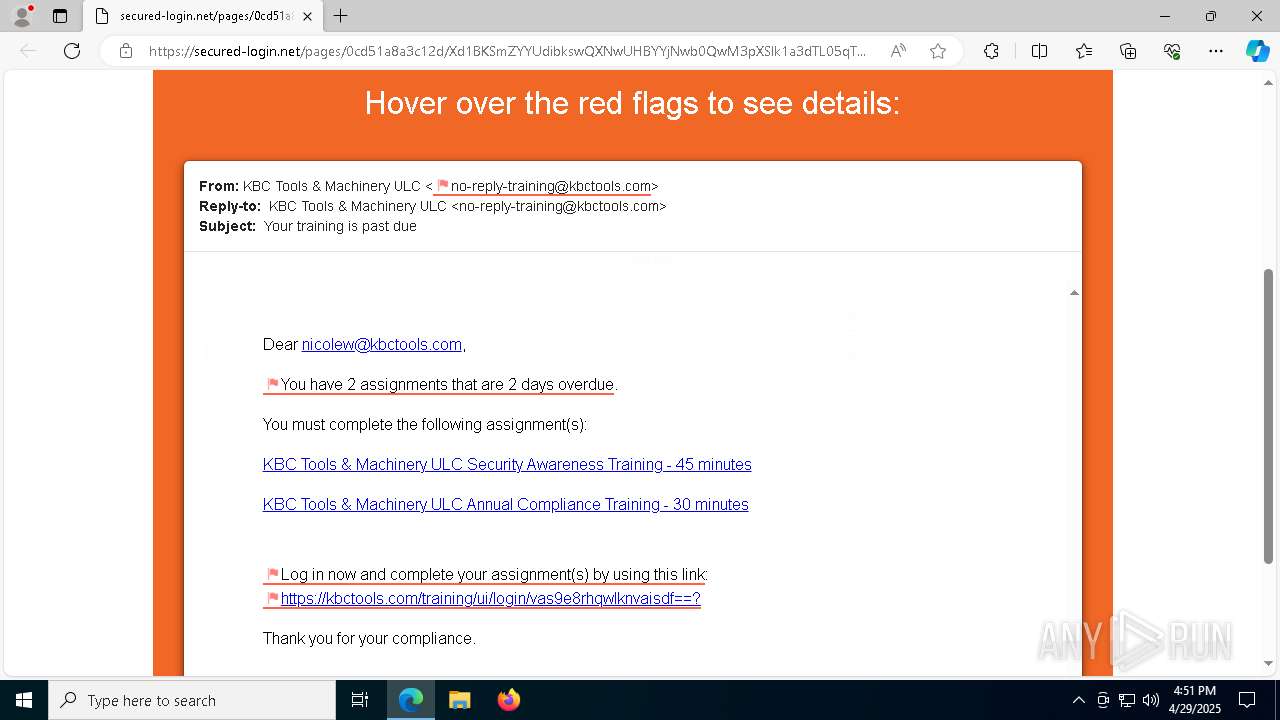This screenshot has height=720, width=1280.
Task: Click page scrollbar down arrow
Action: click(x=1269, y=663)
